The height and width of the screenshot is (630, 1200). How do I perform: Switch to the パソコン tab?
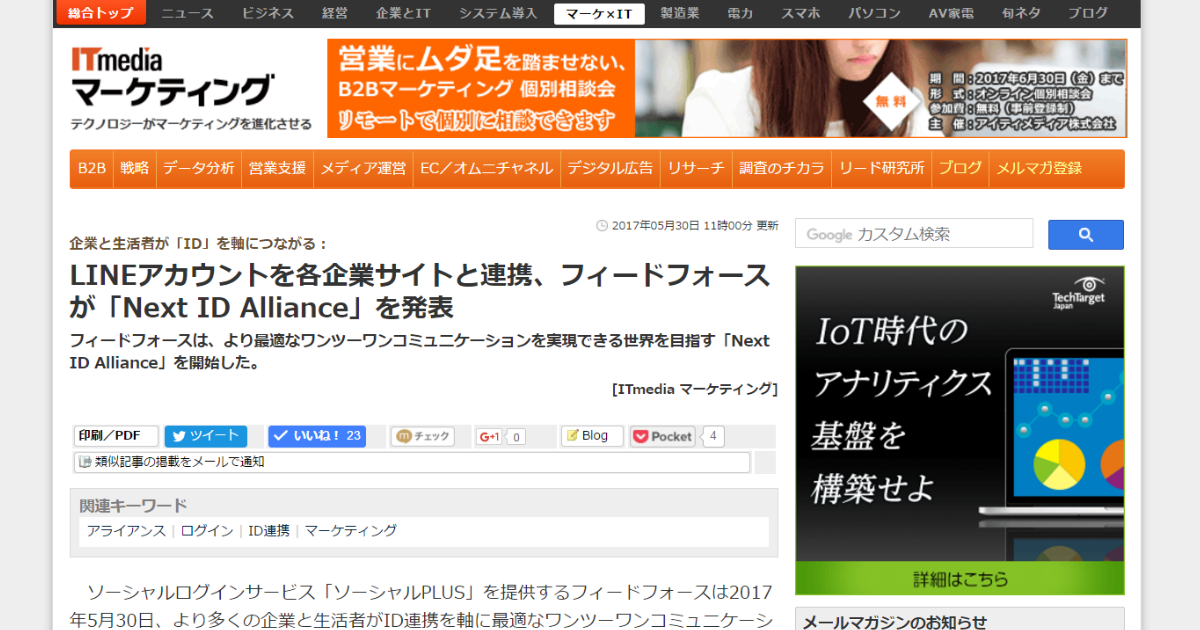[x=874, y=13]
